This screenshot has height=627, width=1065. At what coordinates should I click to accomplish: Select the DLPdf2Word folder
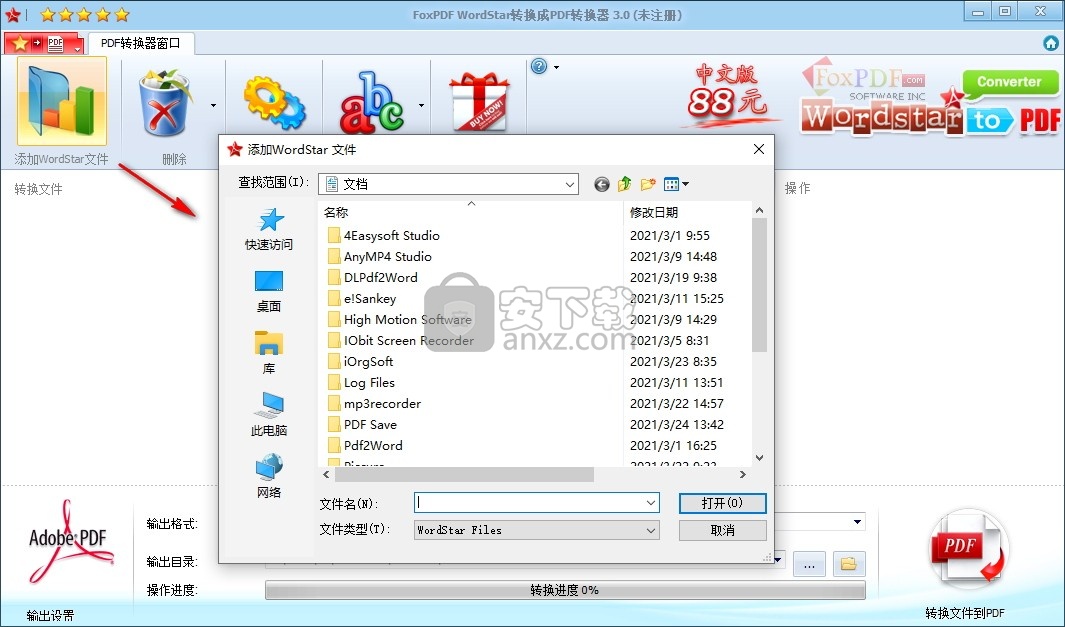point(373,278)
